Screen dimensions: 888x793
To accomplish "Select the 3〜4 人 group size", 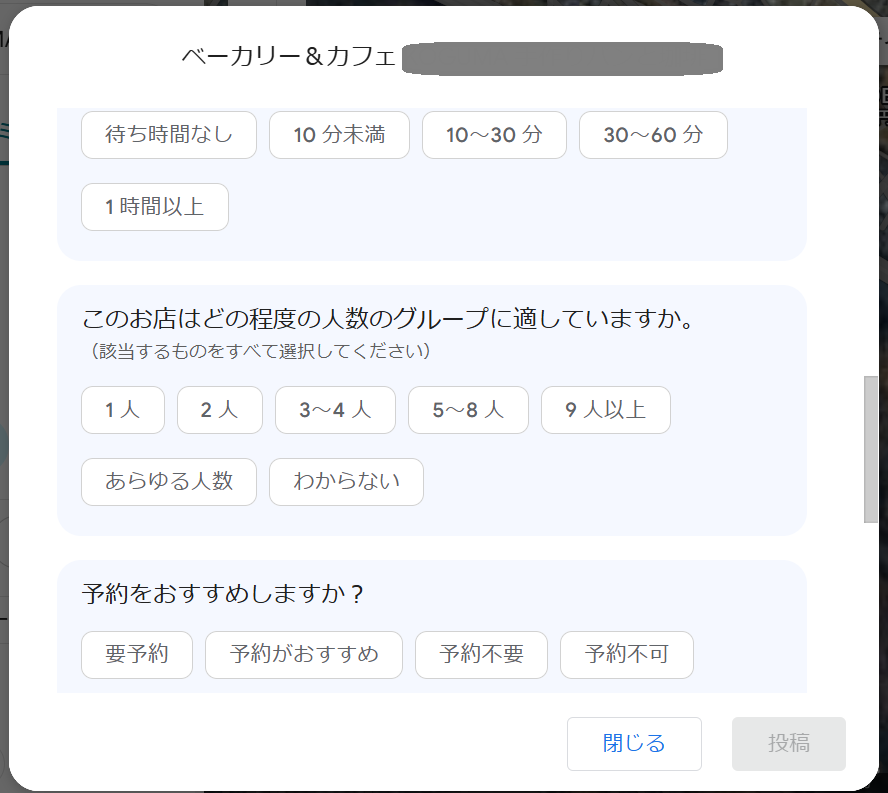I will pyautogui.click(x=335, y=410).
